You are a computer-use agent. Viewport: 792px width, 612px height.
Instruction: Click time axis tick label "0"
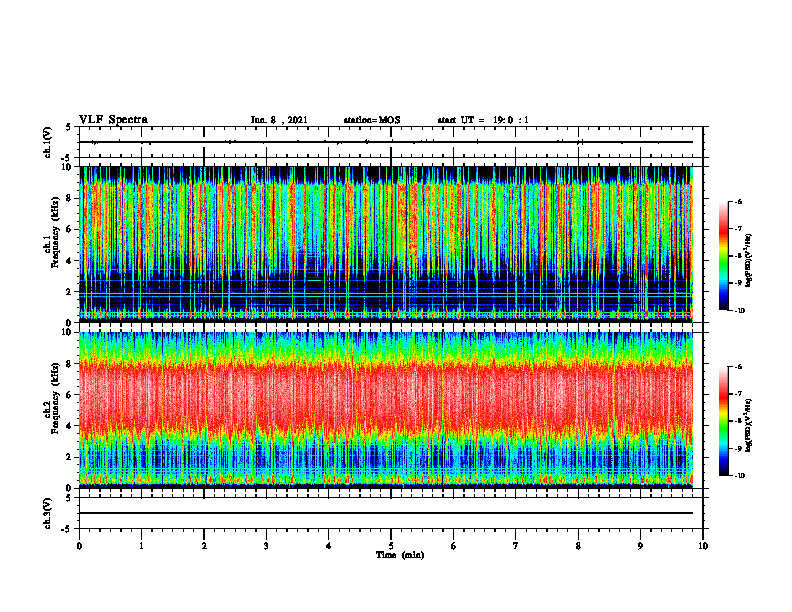click(79, 546)
